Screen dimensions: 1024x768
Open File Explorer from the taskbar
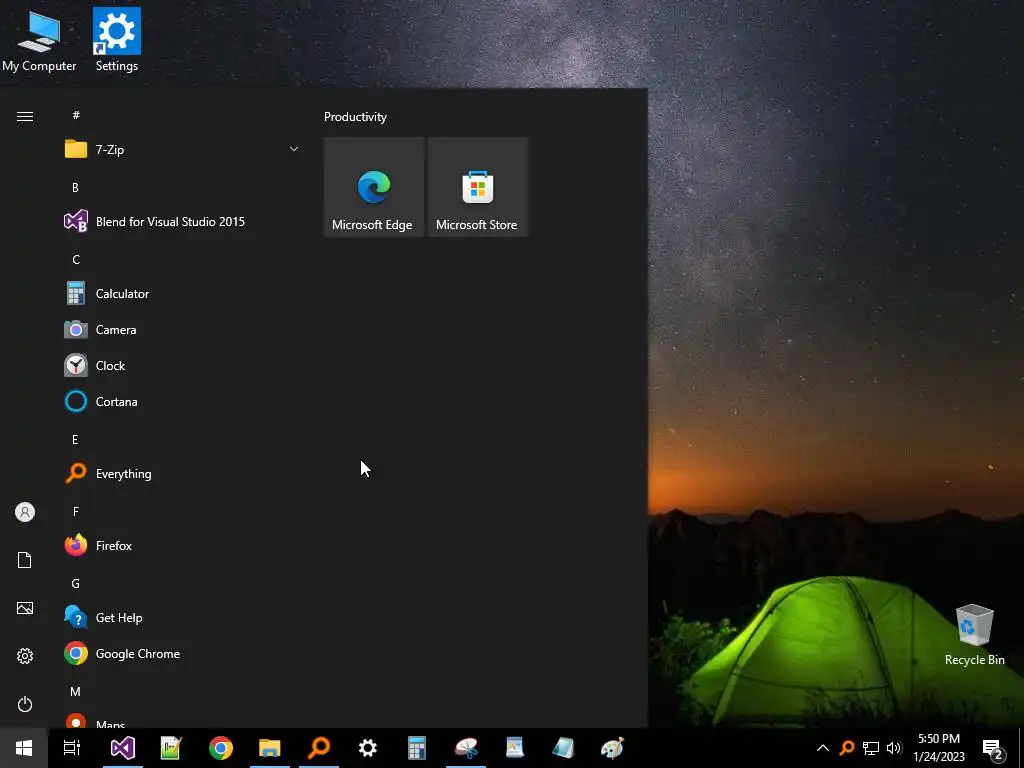[x=270, y=748]
